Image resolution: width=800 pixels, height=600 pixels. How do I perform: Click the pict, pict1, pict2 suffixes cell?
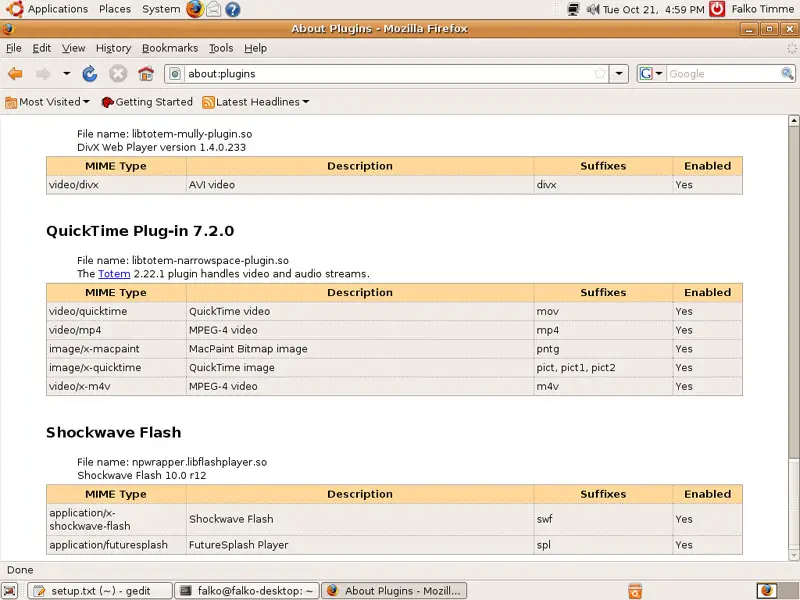(x=603, y=368)
